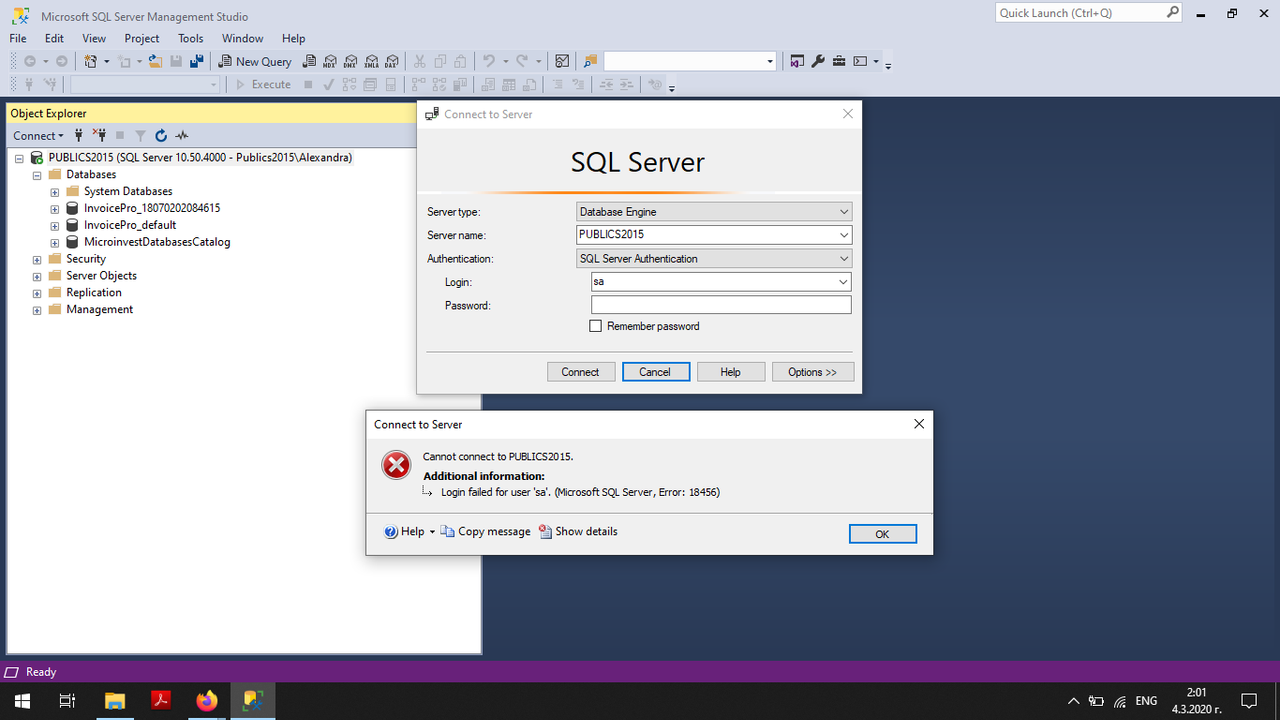Expand the Server Objects folder node
This screenshot has height=720, width=1280.
(37, 277)
